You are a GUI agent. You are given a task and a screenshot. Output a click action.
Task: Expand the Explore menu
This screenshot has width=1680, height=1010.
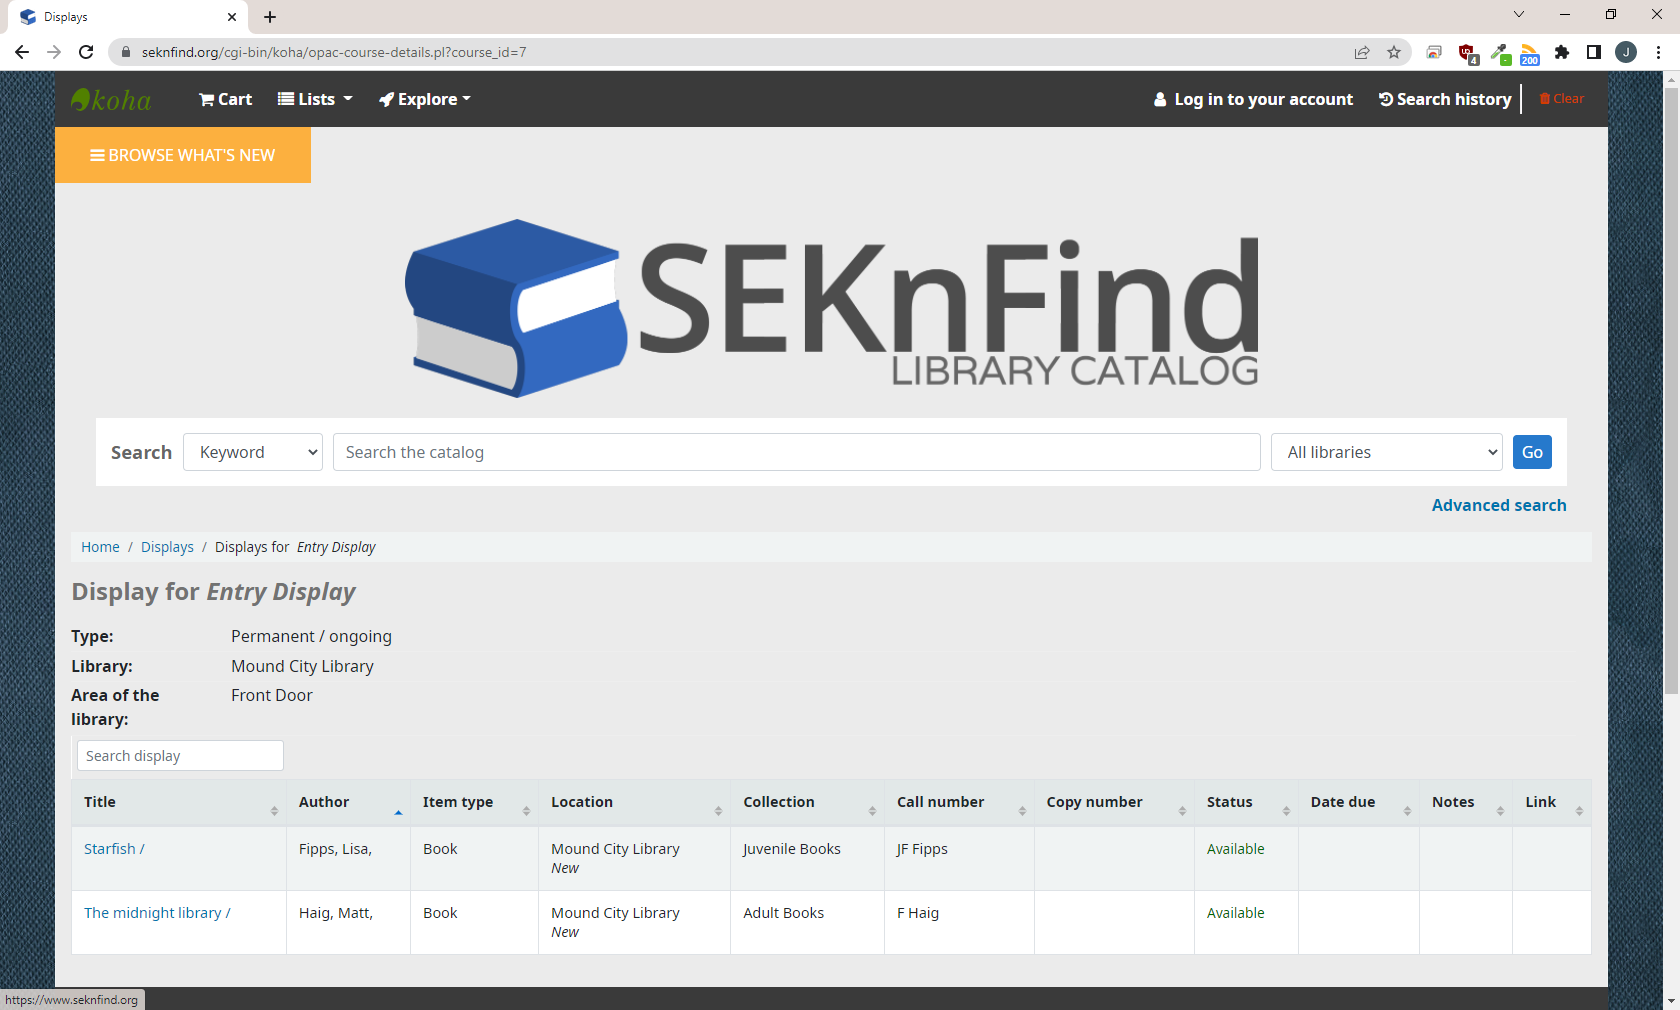[x=425, y=99]
